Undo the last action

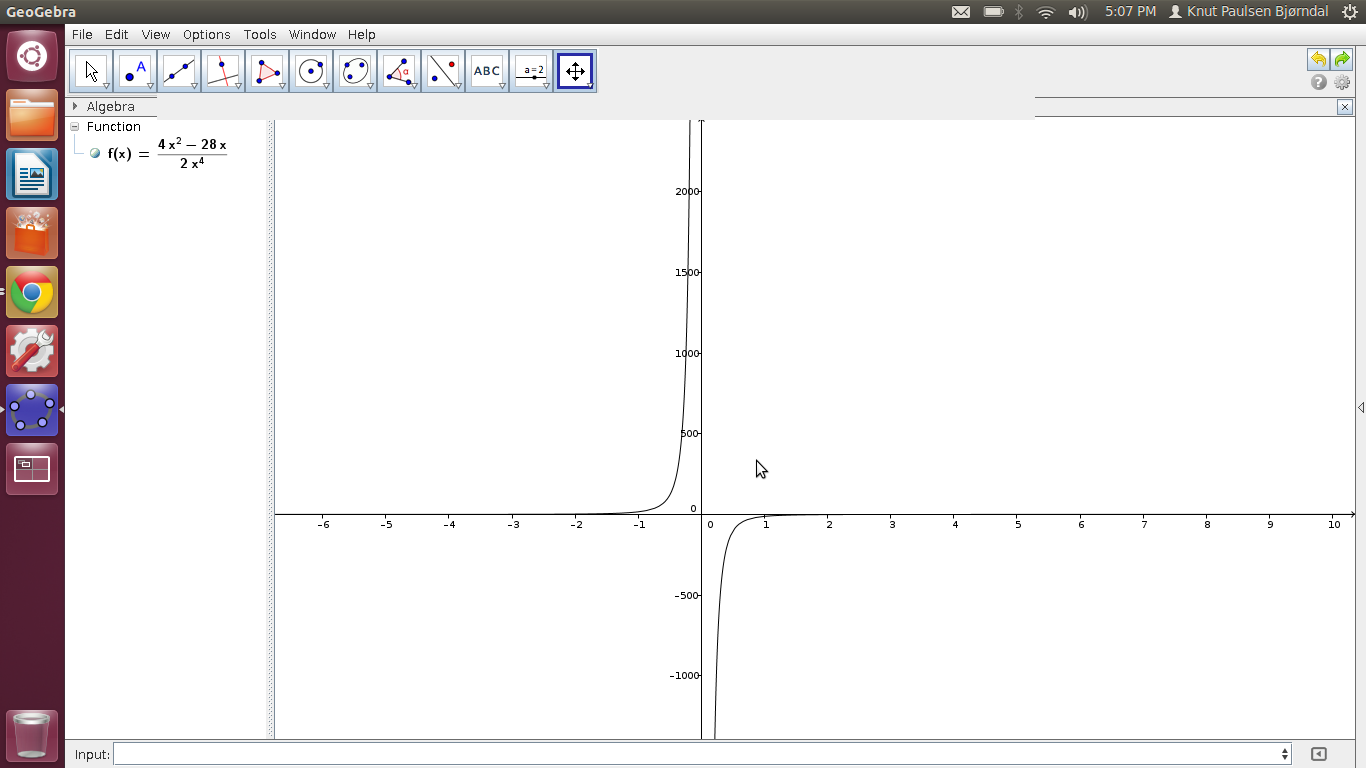1318,59
